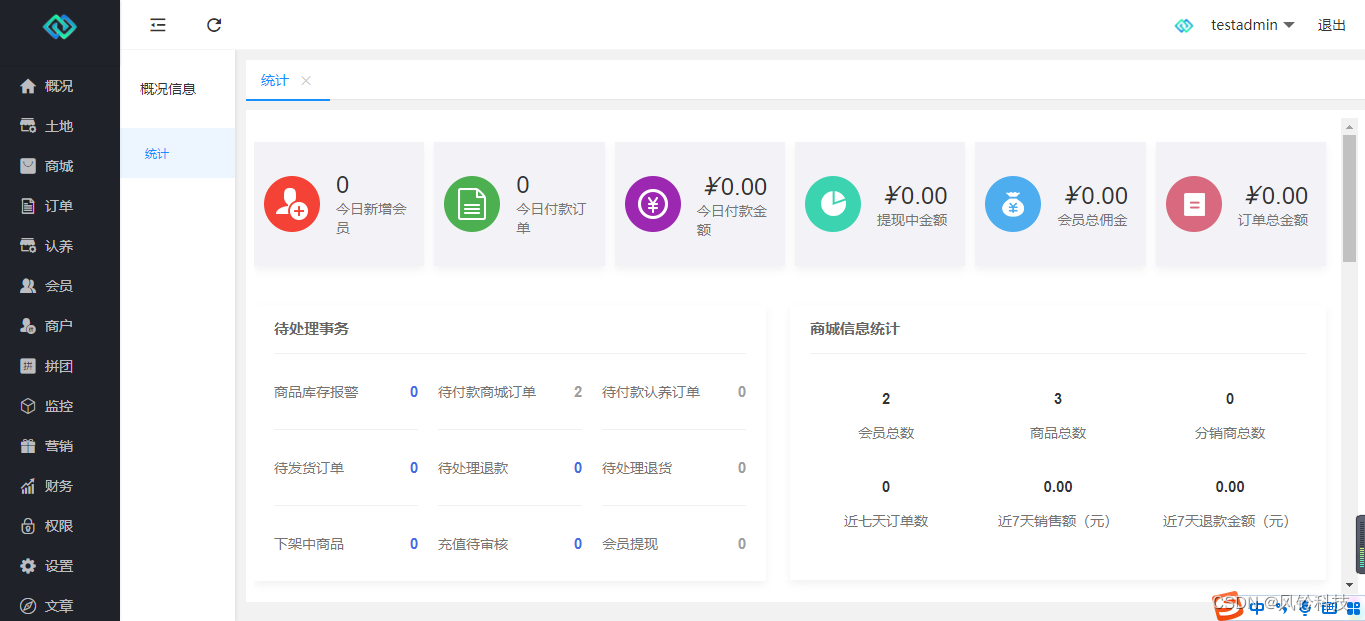Viewport: 1365px width, 621px height.
Task: Open the 商城 sidebar menu
Action: (x=60, y=166)
